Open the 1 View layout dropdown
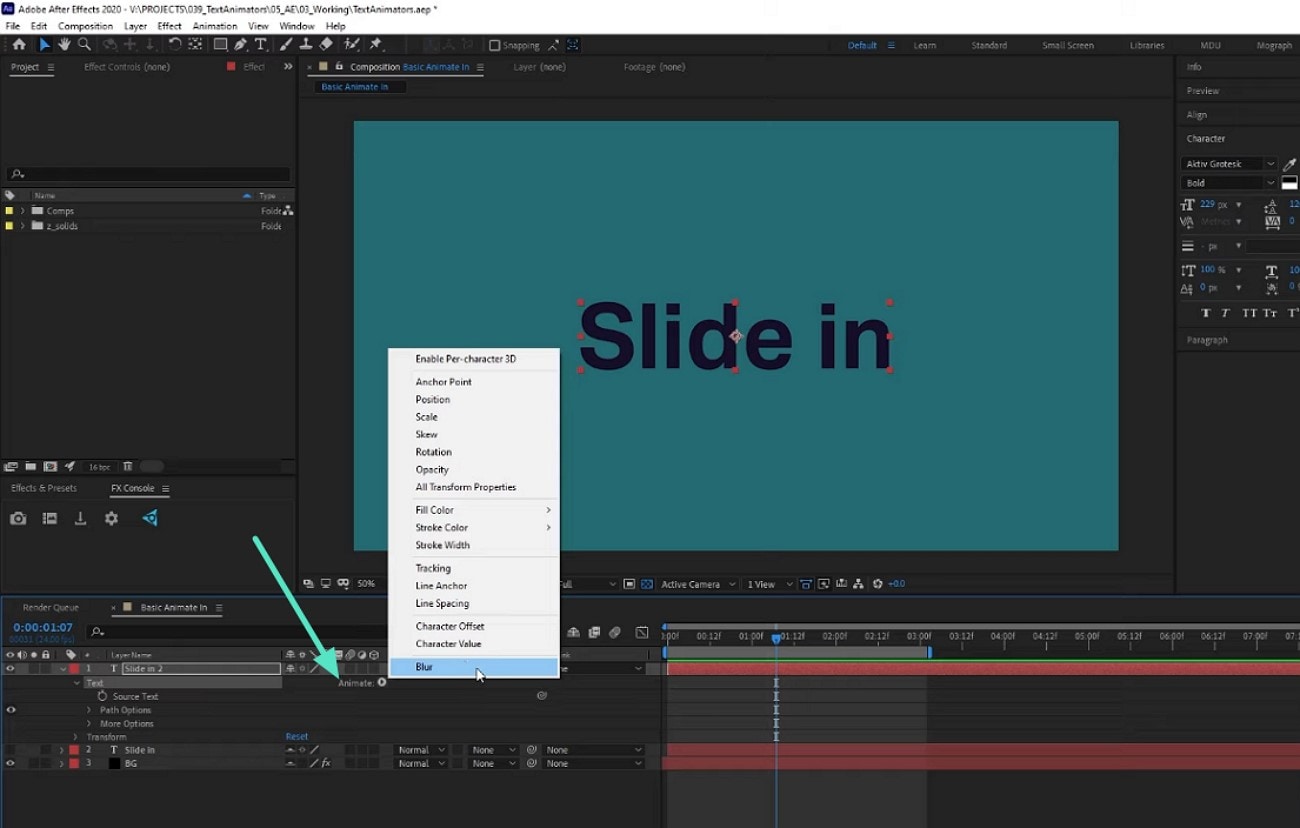Screen dimensions: 1300x828 768,584
